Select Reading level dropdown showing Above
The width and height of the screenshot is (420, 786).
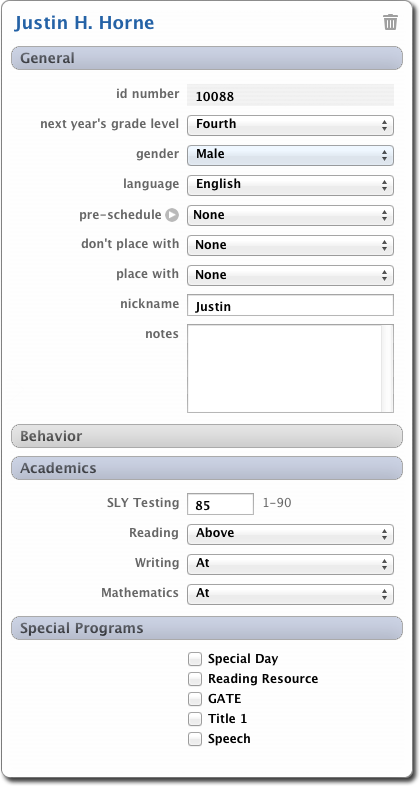point(290,534)
